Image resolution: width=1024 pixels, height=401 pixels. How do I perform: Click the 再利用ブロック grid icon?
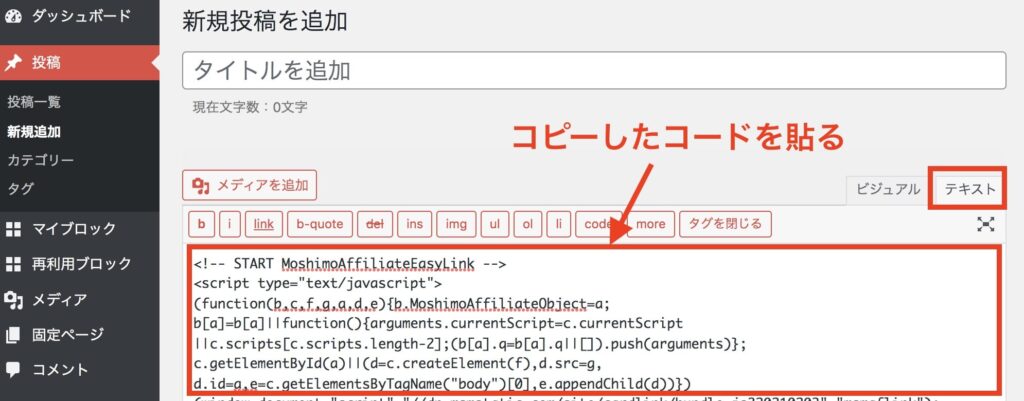tap(14, 265)
